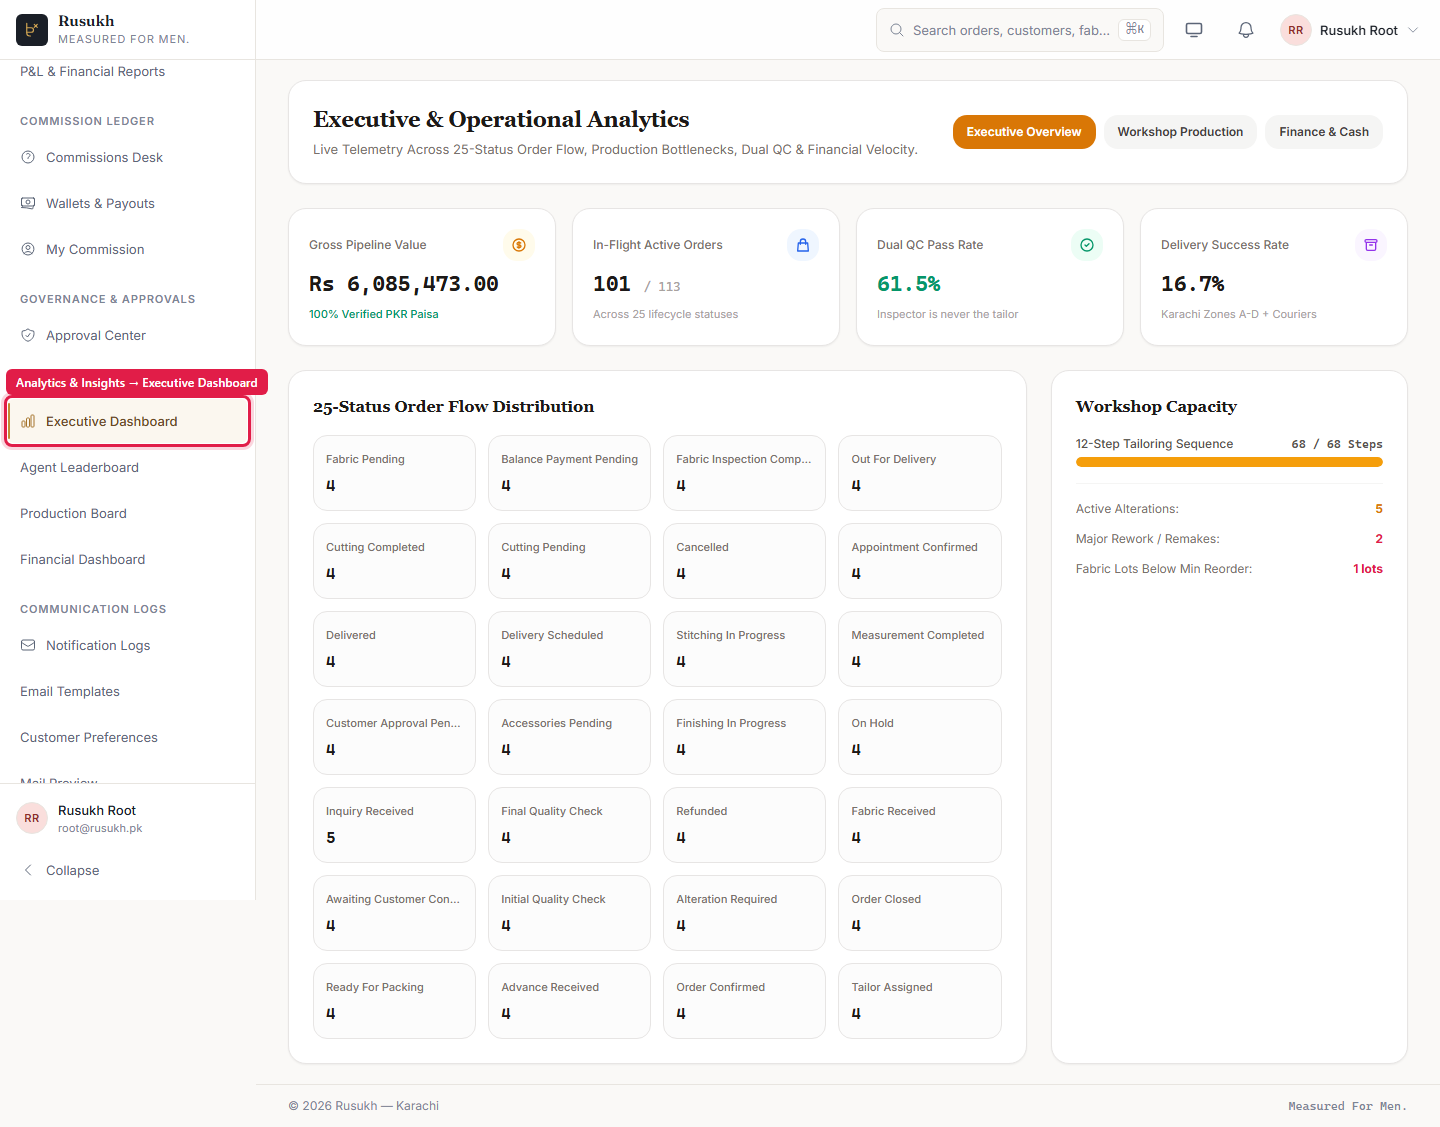
Task: Click the 12-Step Tailoring Sequence progress bar
Action: coord(1229,462)
